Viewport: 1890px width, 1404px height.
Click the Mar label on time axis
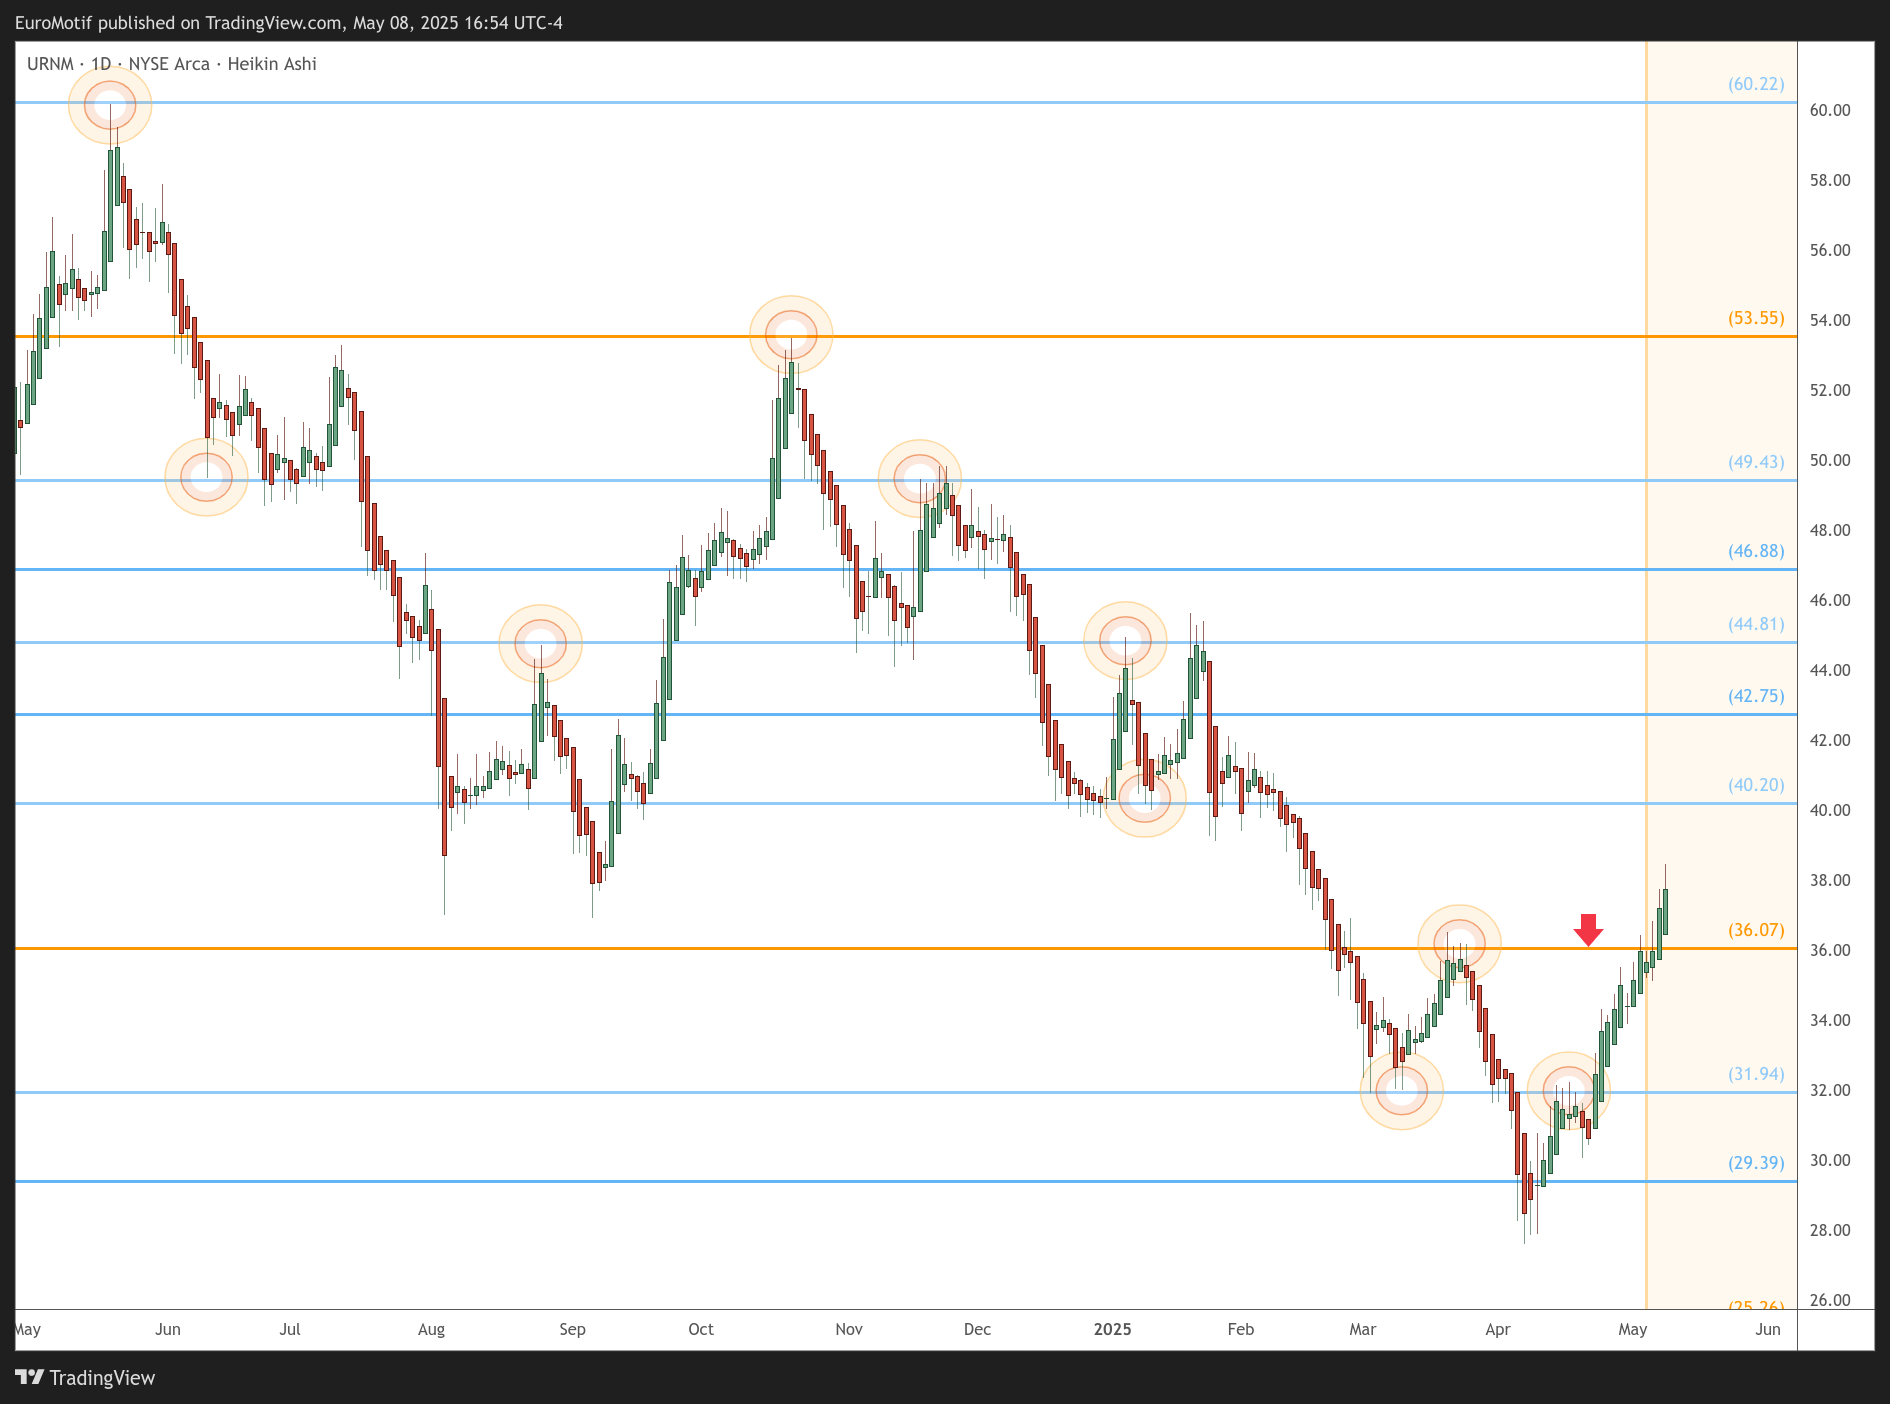click(1362, 1329)
